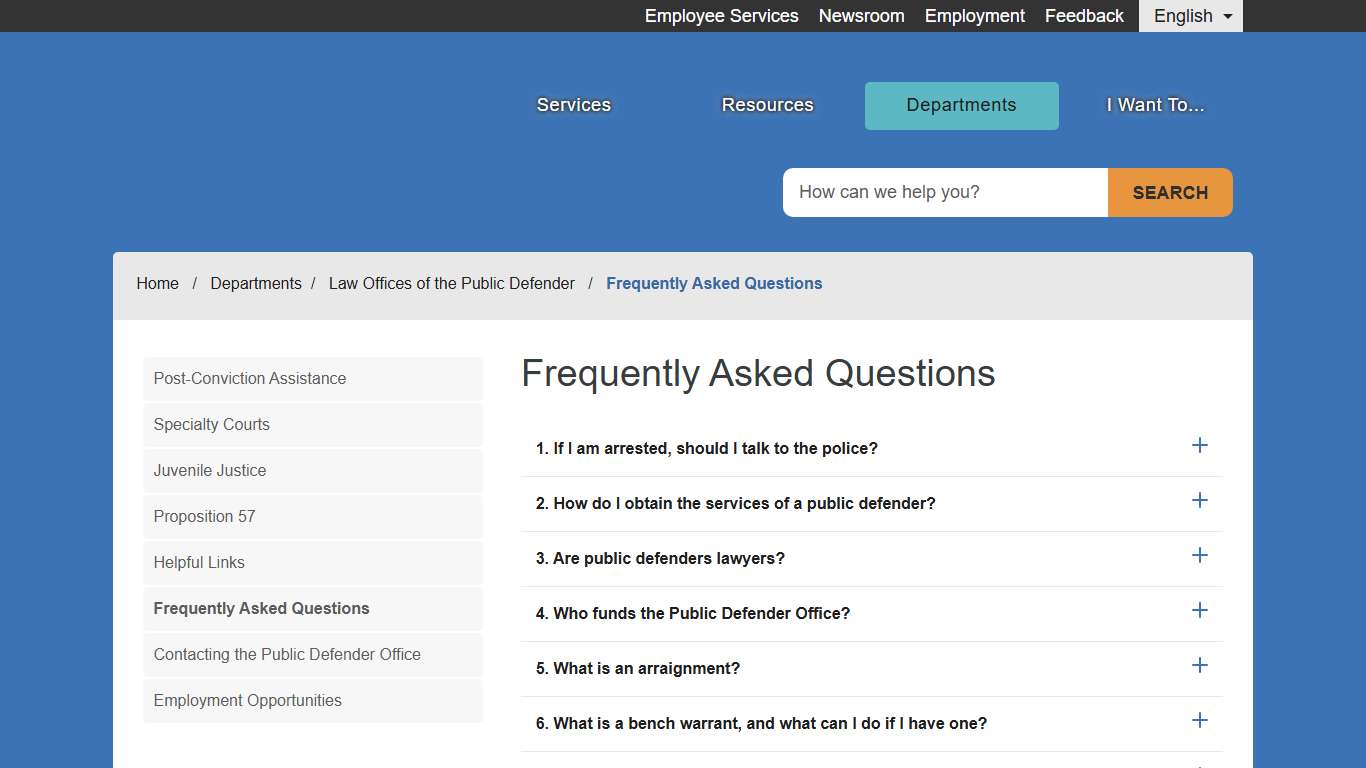Select Proposition 57 from sidebar
1366x768 pixels.
(x=204, y=516)
